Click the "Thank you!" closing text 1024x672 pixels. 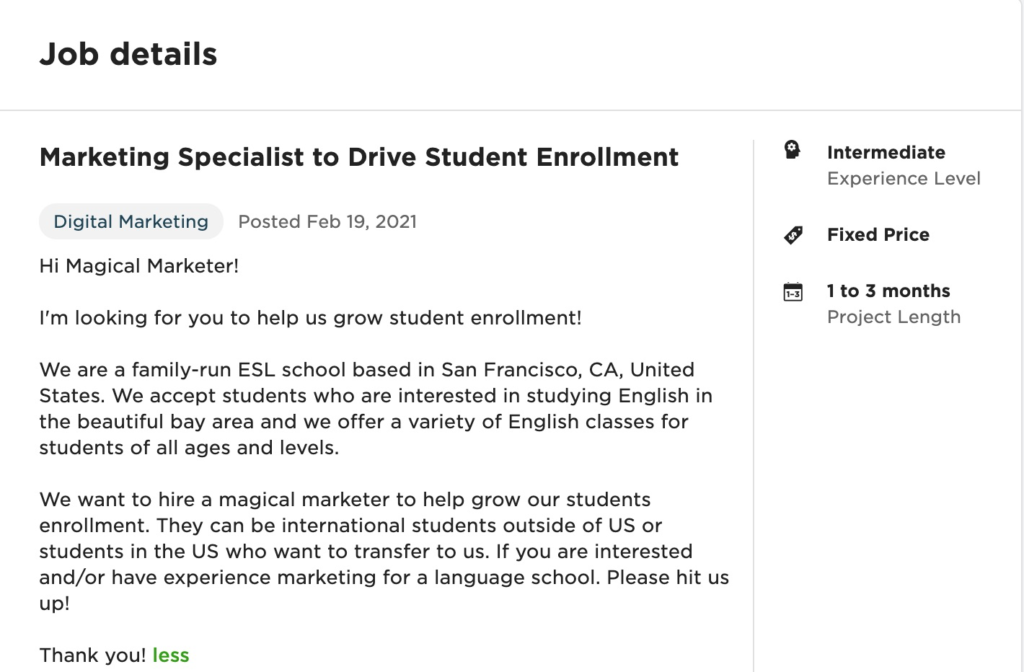click(92, 656)
